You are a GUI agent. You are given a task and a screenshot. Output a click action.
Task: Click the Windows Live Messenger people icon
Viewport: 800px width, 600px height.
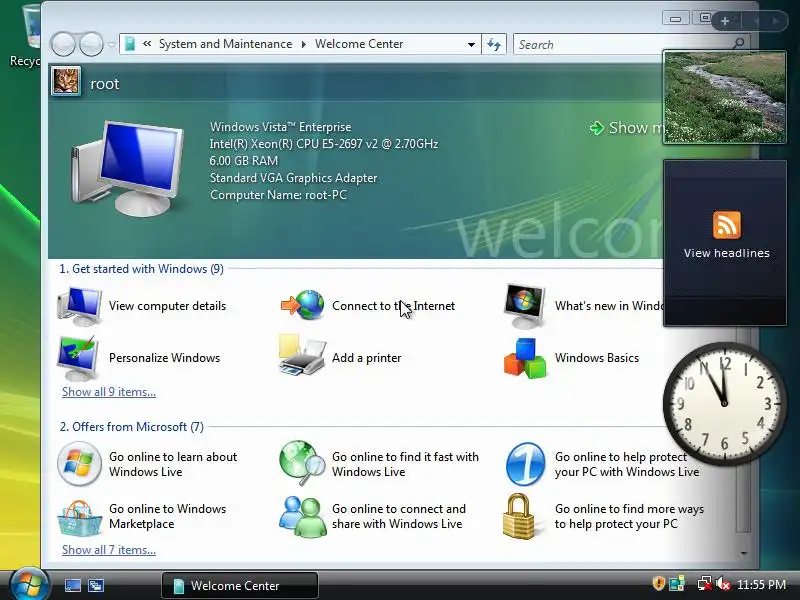click(303, 516)
